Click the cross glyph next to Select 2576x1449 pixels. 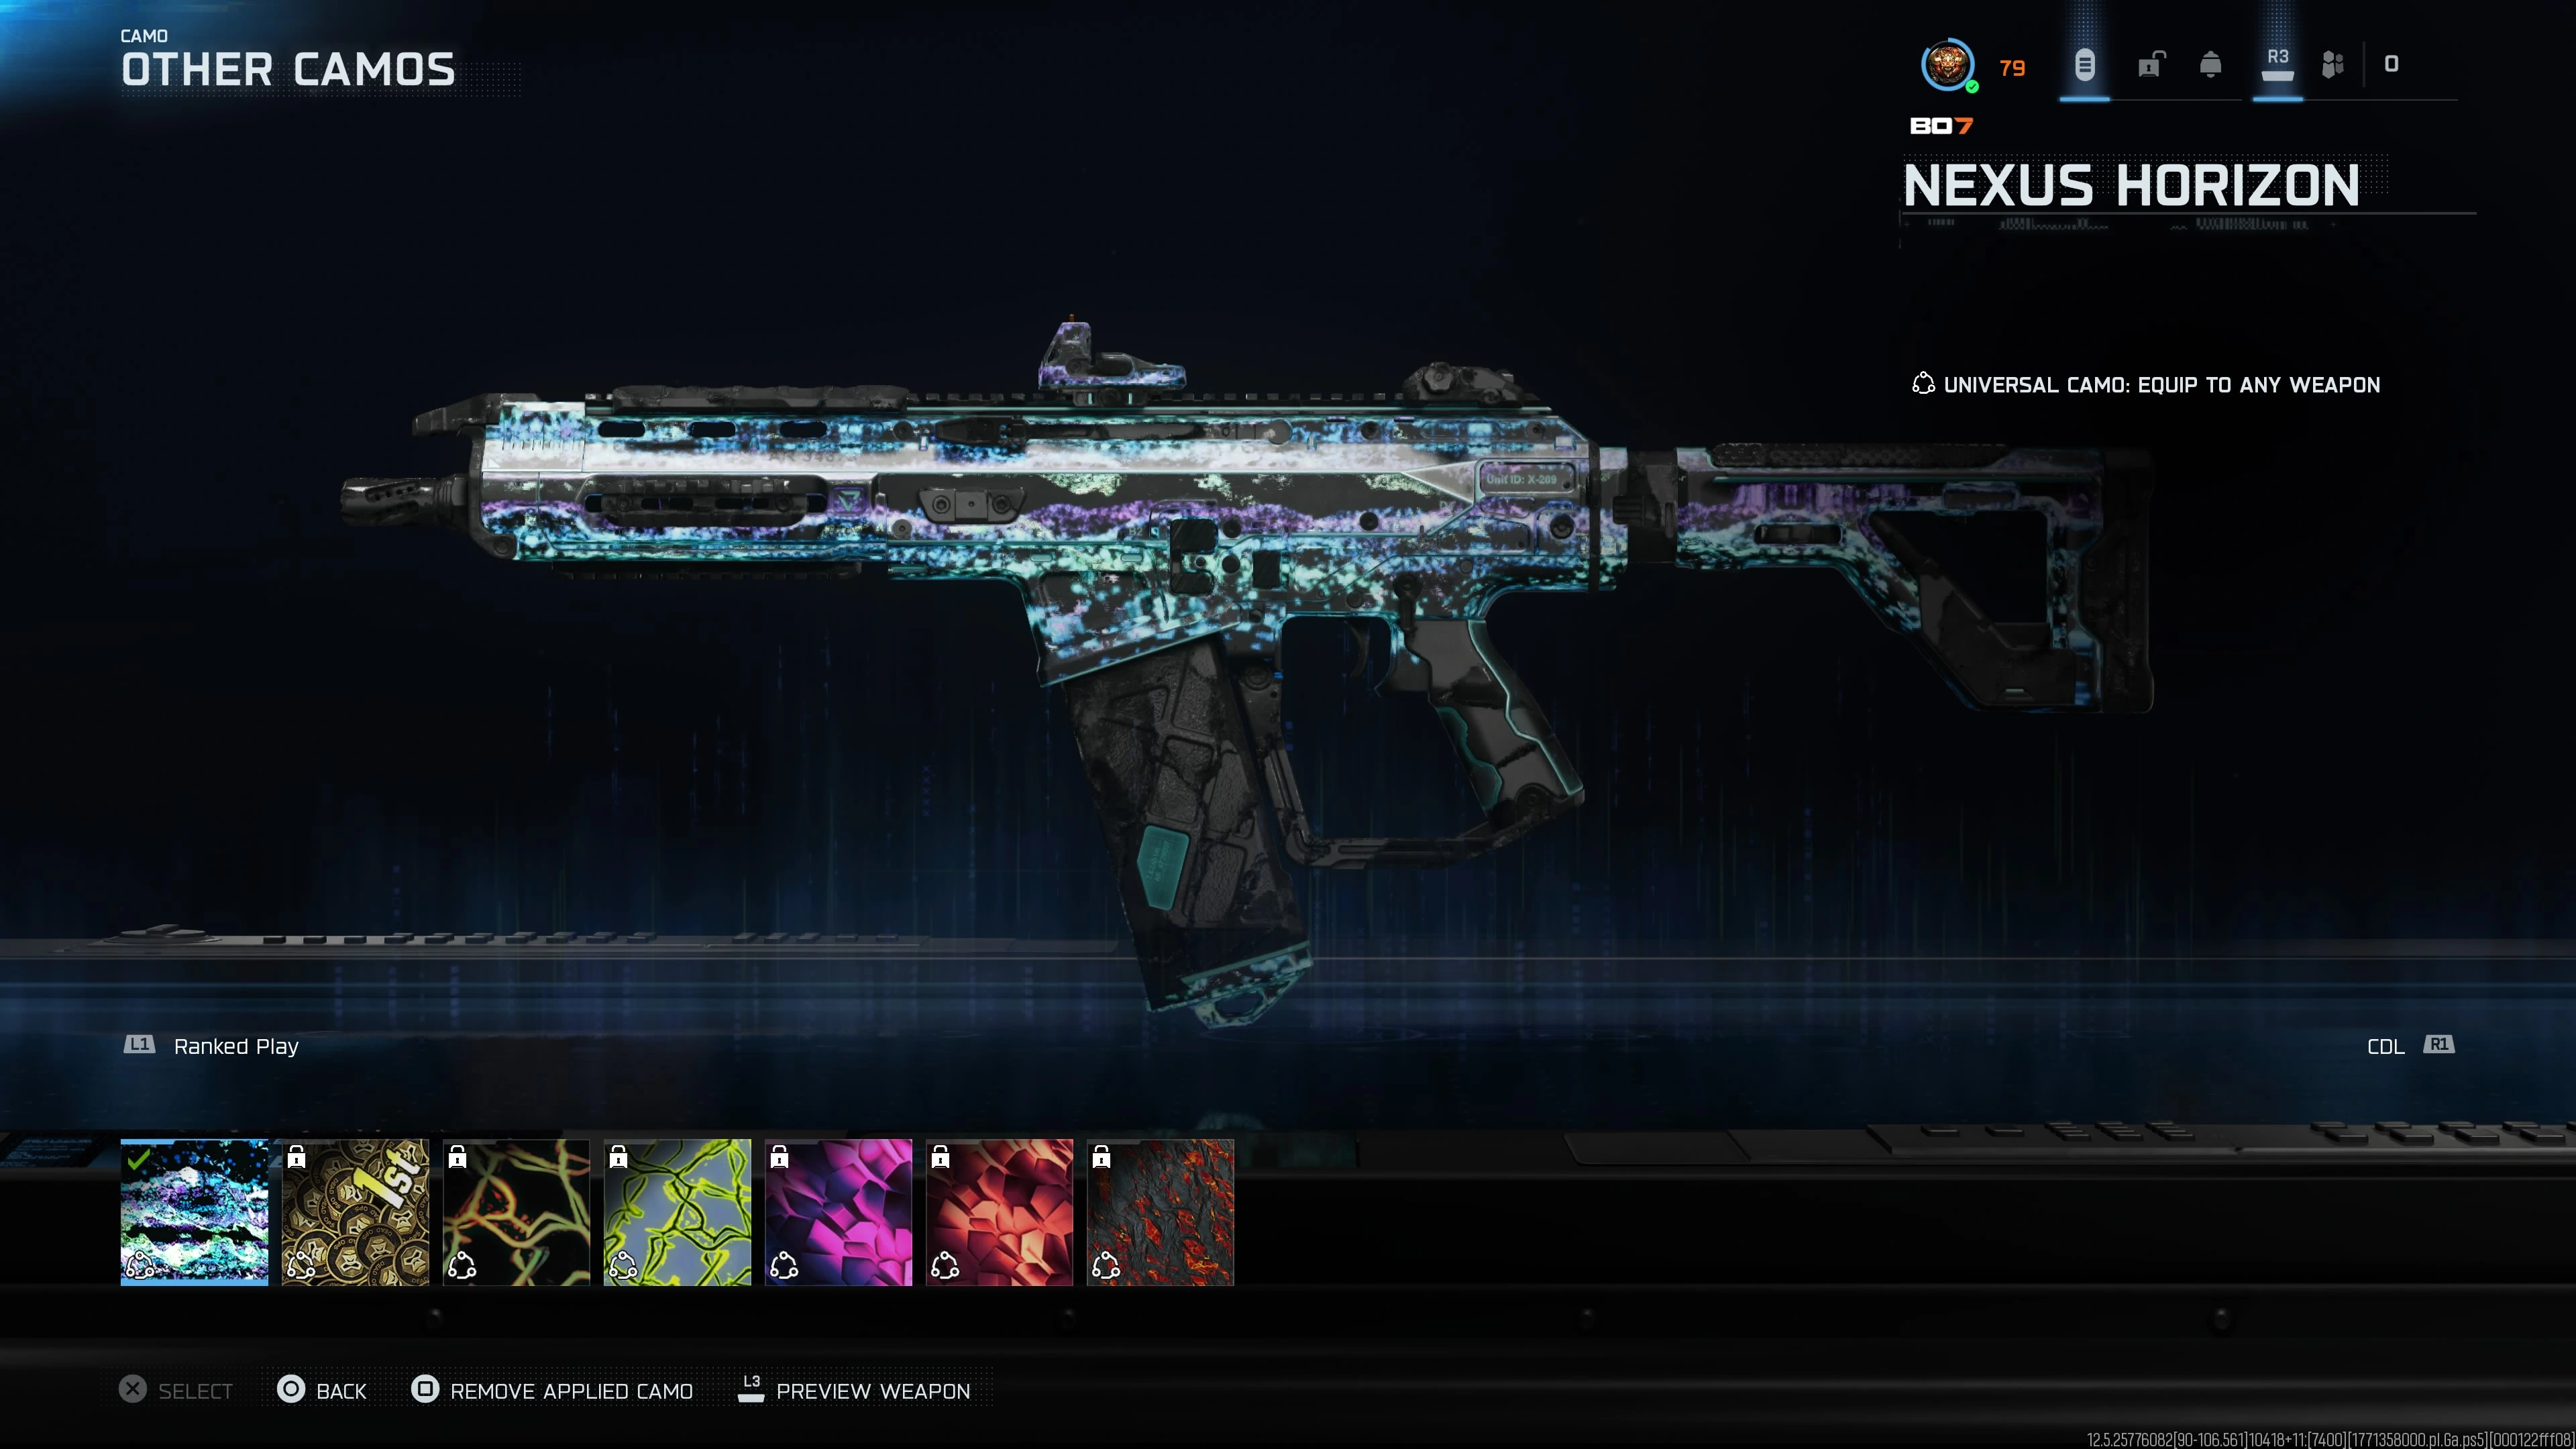tap(132, 1389)
